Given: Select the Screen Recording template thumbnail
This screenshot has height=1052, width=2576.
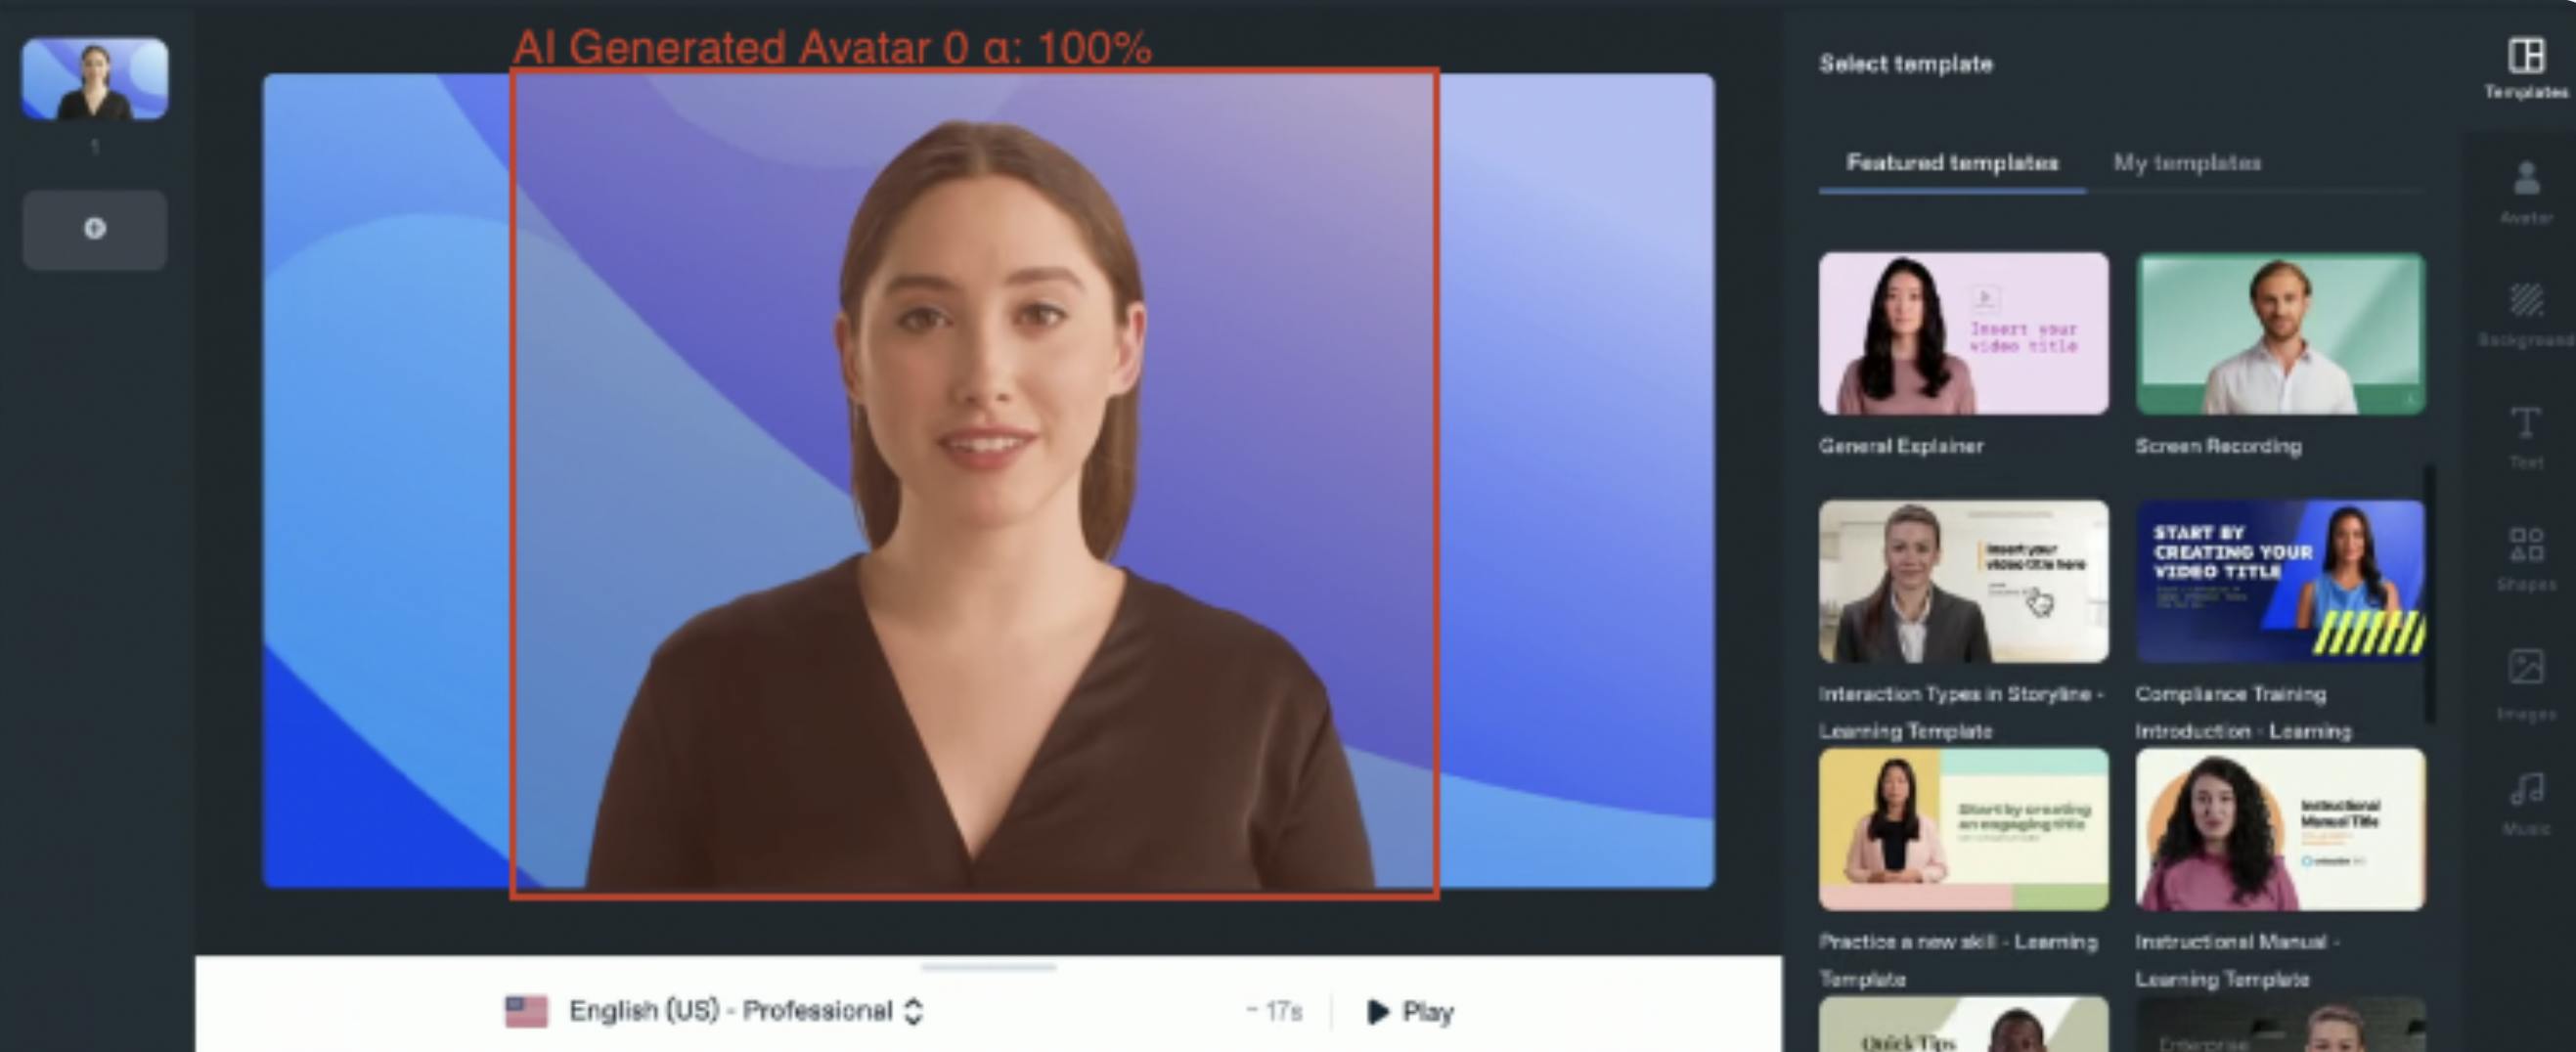Looking at the screenshot, I should 2280,333.
